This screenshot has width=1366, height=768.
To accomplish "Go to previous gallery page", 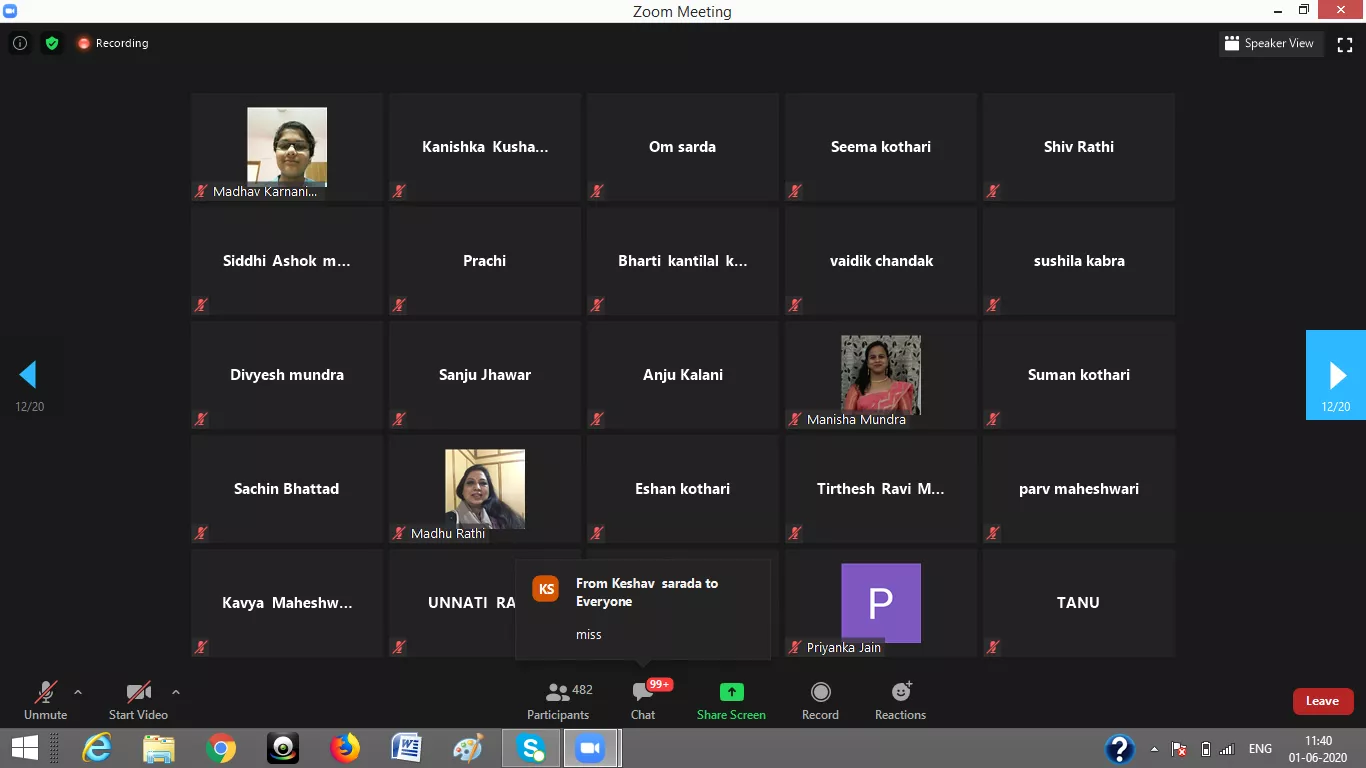I will coord(28,375).
